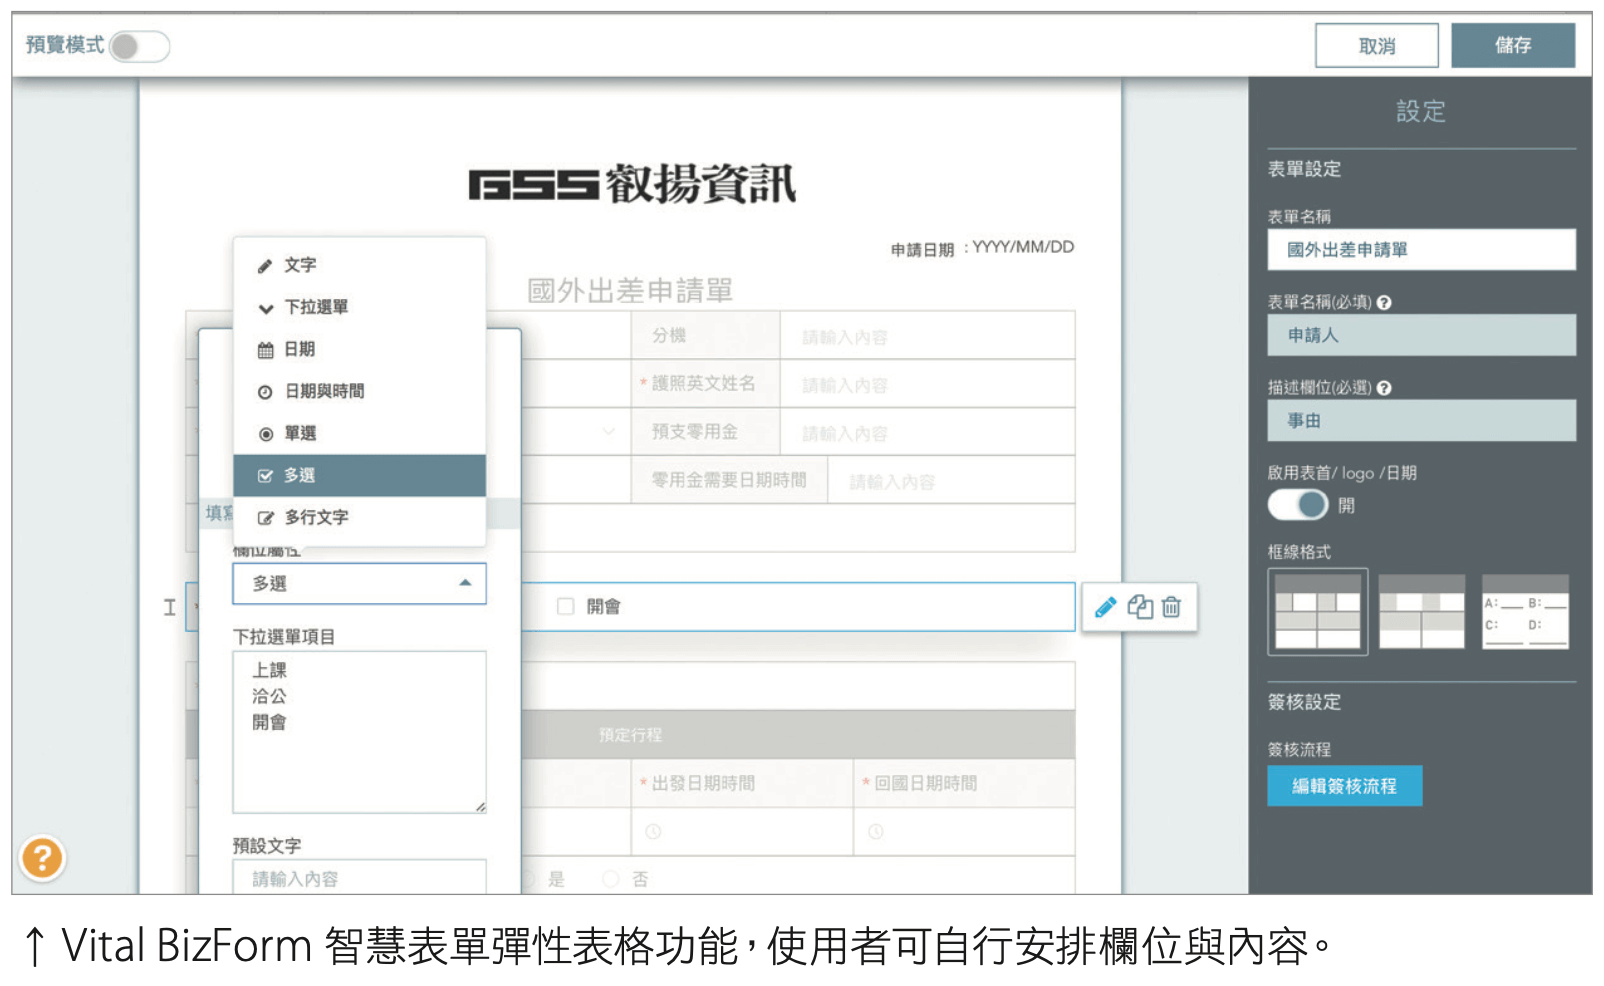
Task: Select full grid border format thumbnail
Action: (1317, 612)
